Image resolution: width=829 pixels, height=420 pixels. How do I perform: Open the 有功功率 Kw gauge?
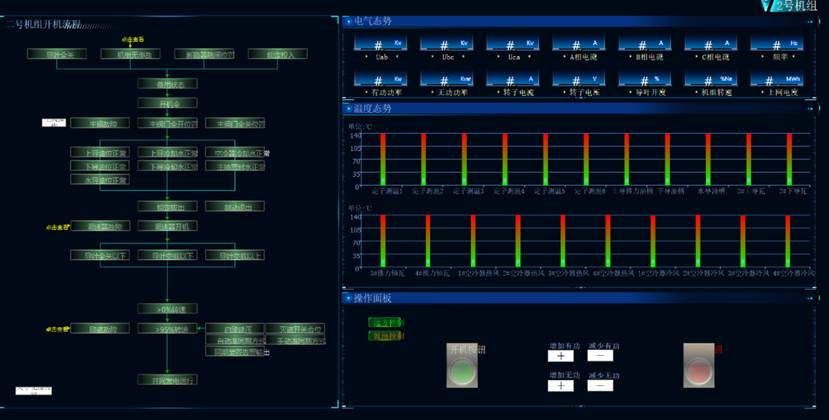[380, 79]
